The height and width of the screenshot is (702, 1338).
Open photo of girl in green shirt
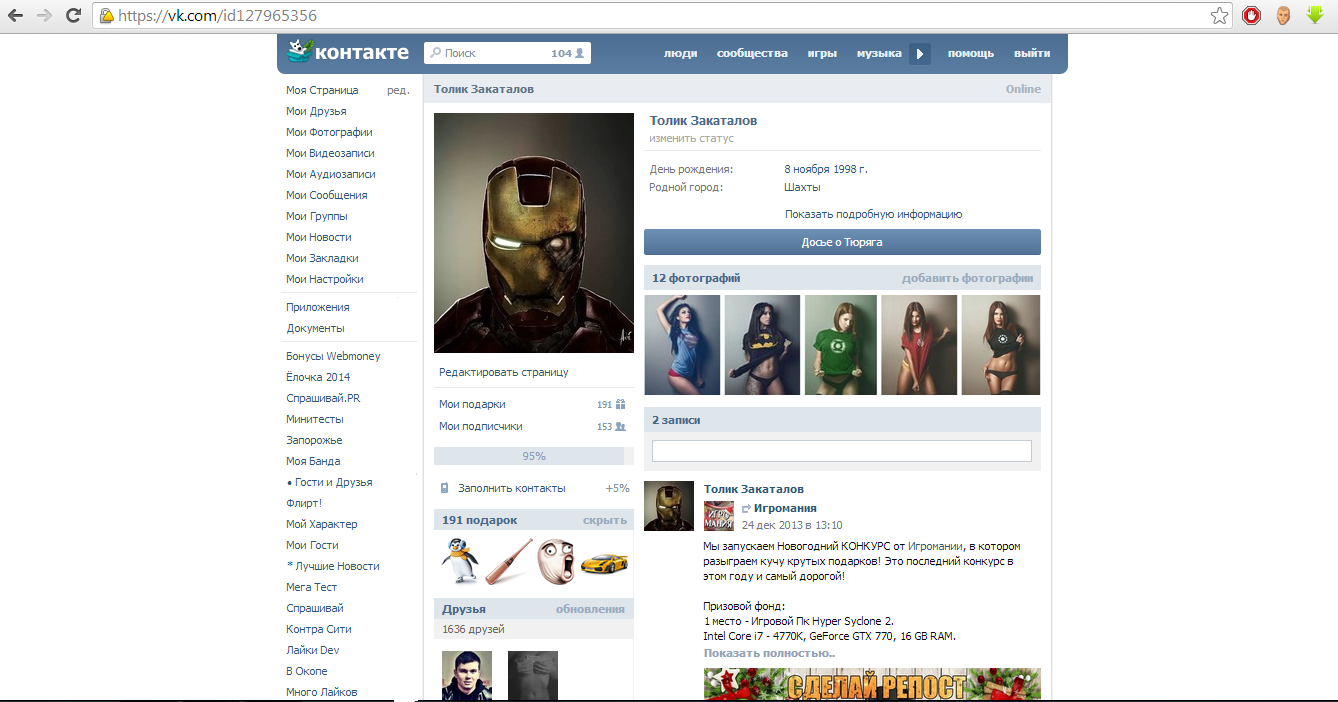click(x=841, y=345)
